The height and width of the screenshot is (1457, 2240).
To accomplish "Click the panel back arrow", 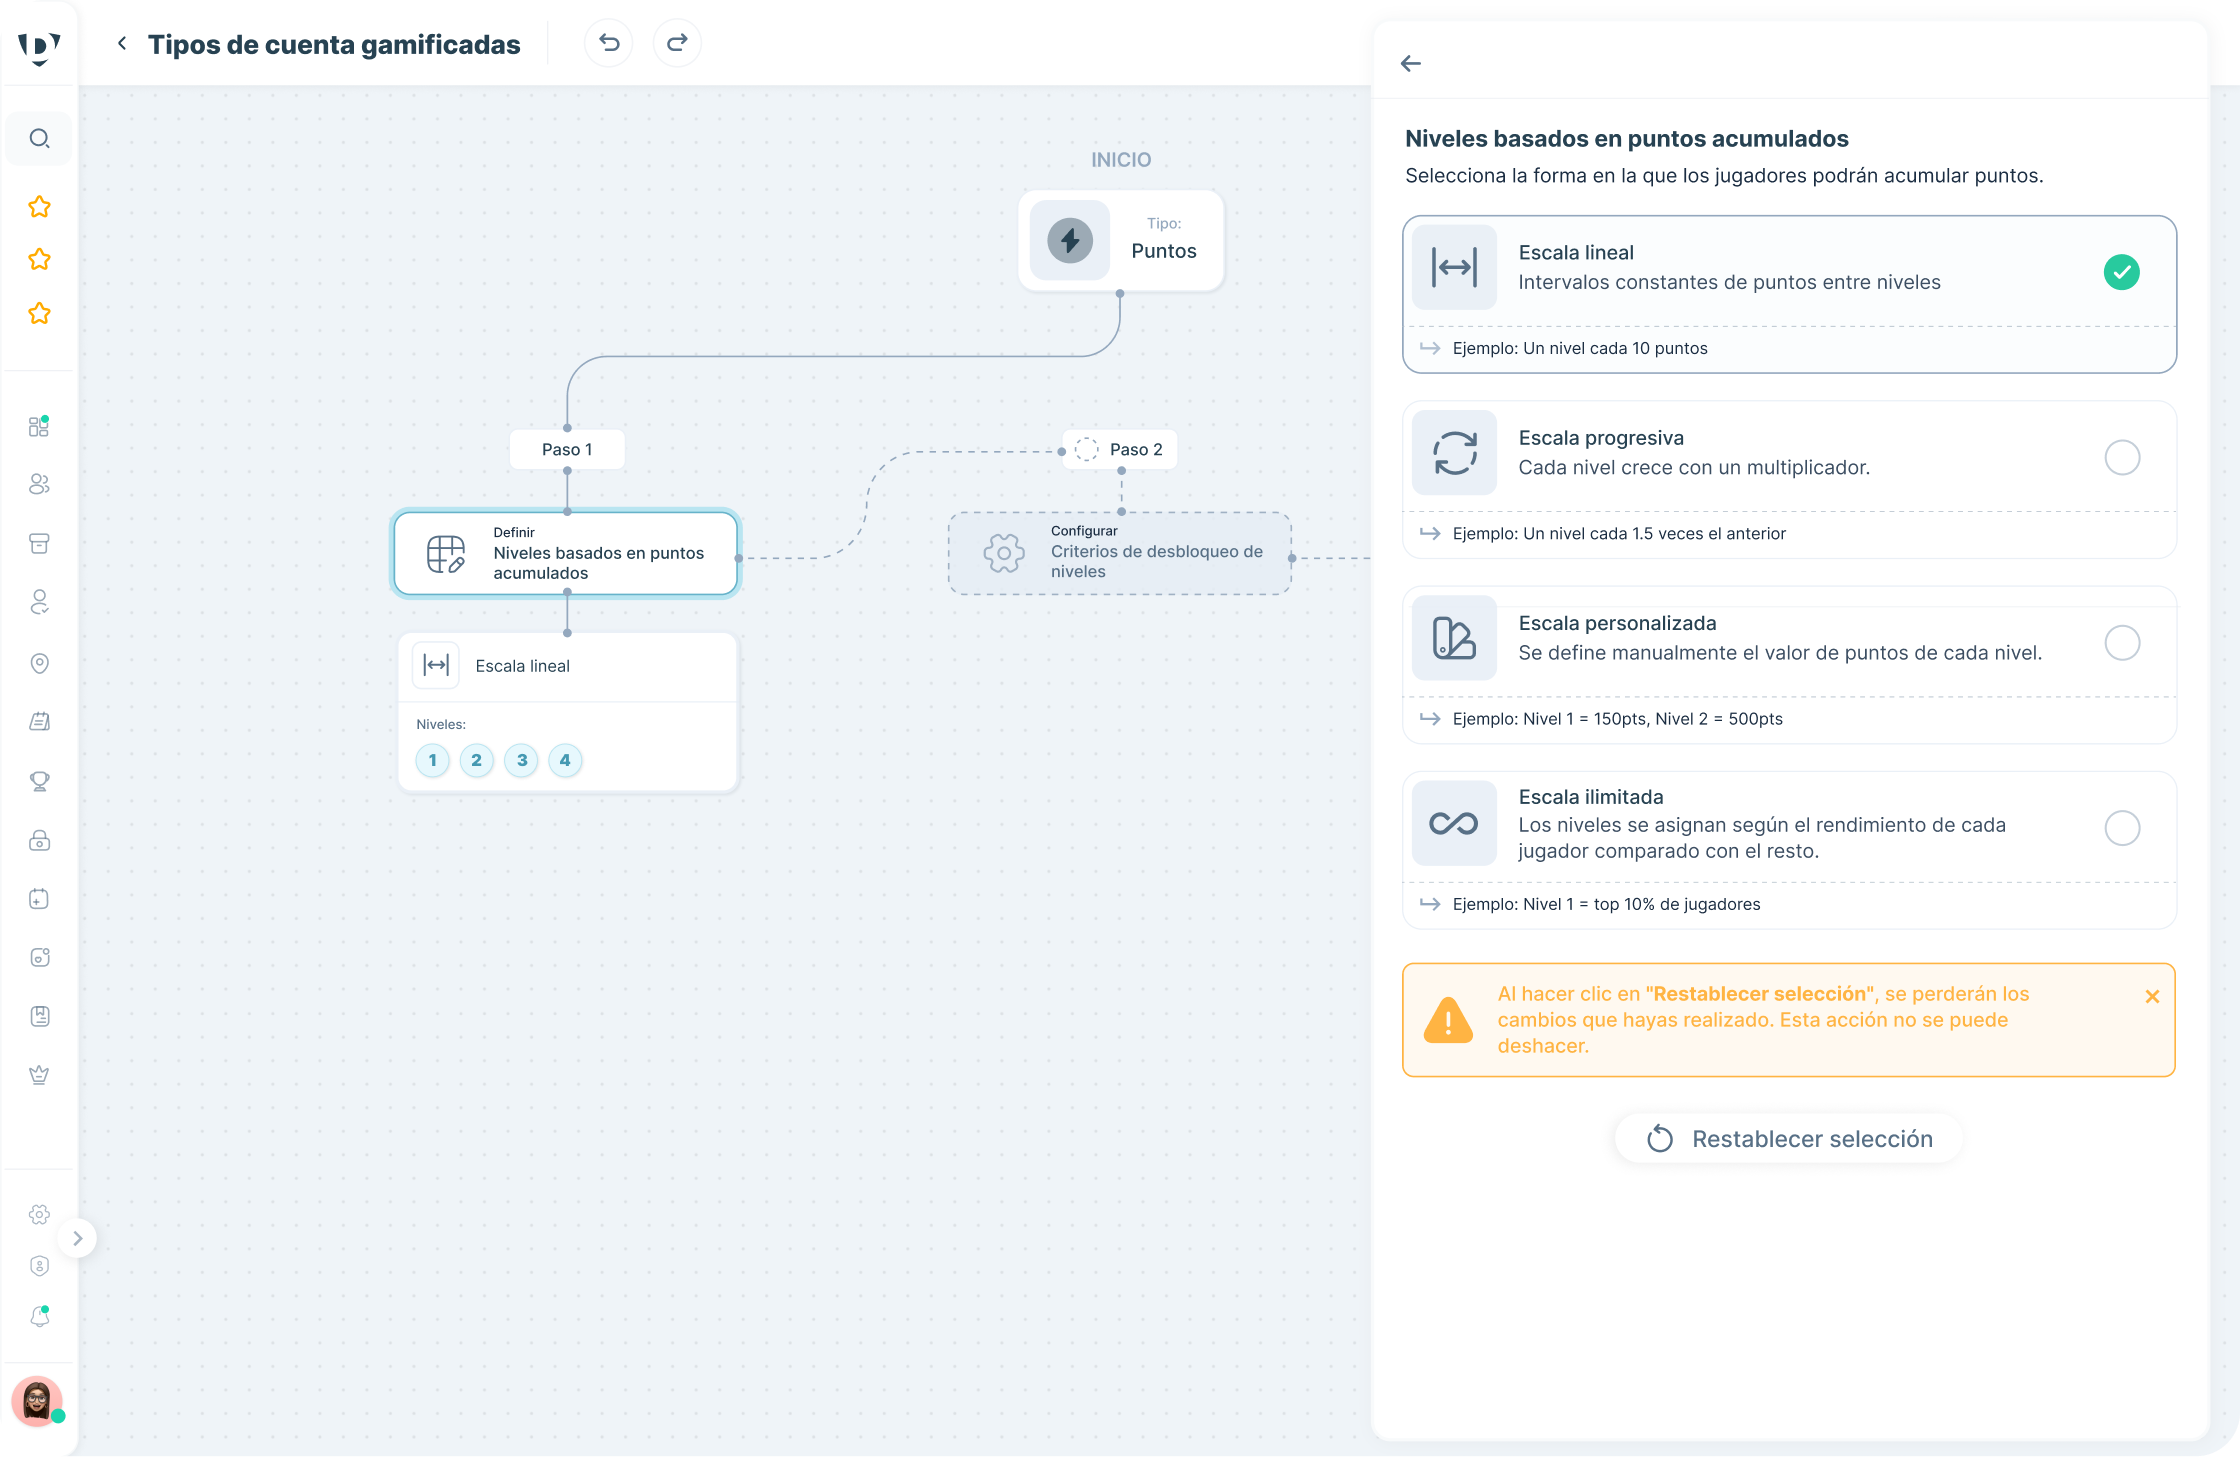I will click(x=1410, y=64).
